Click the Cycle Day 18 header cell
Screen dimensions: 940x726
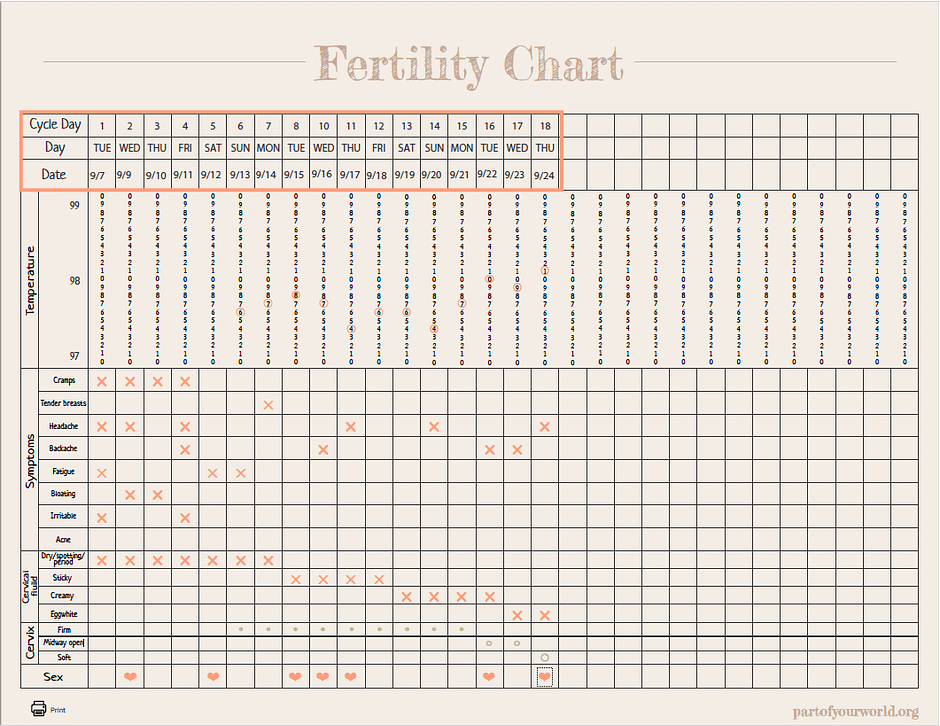click(545, 126)
